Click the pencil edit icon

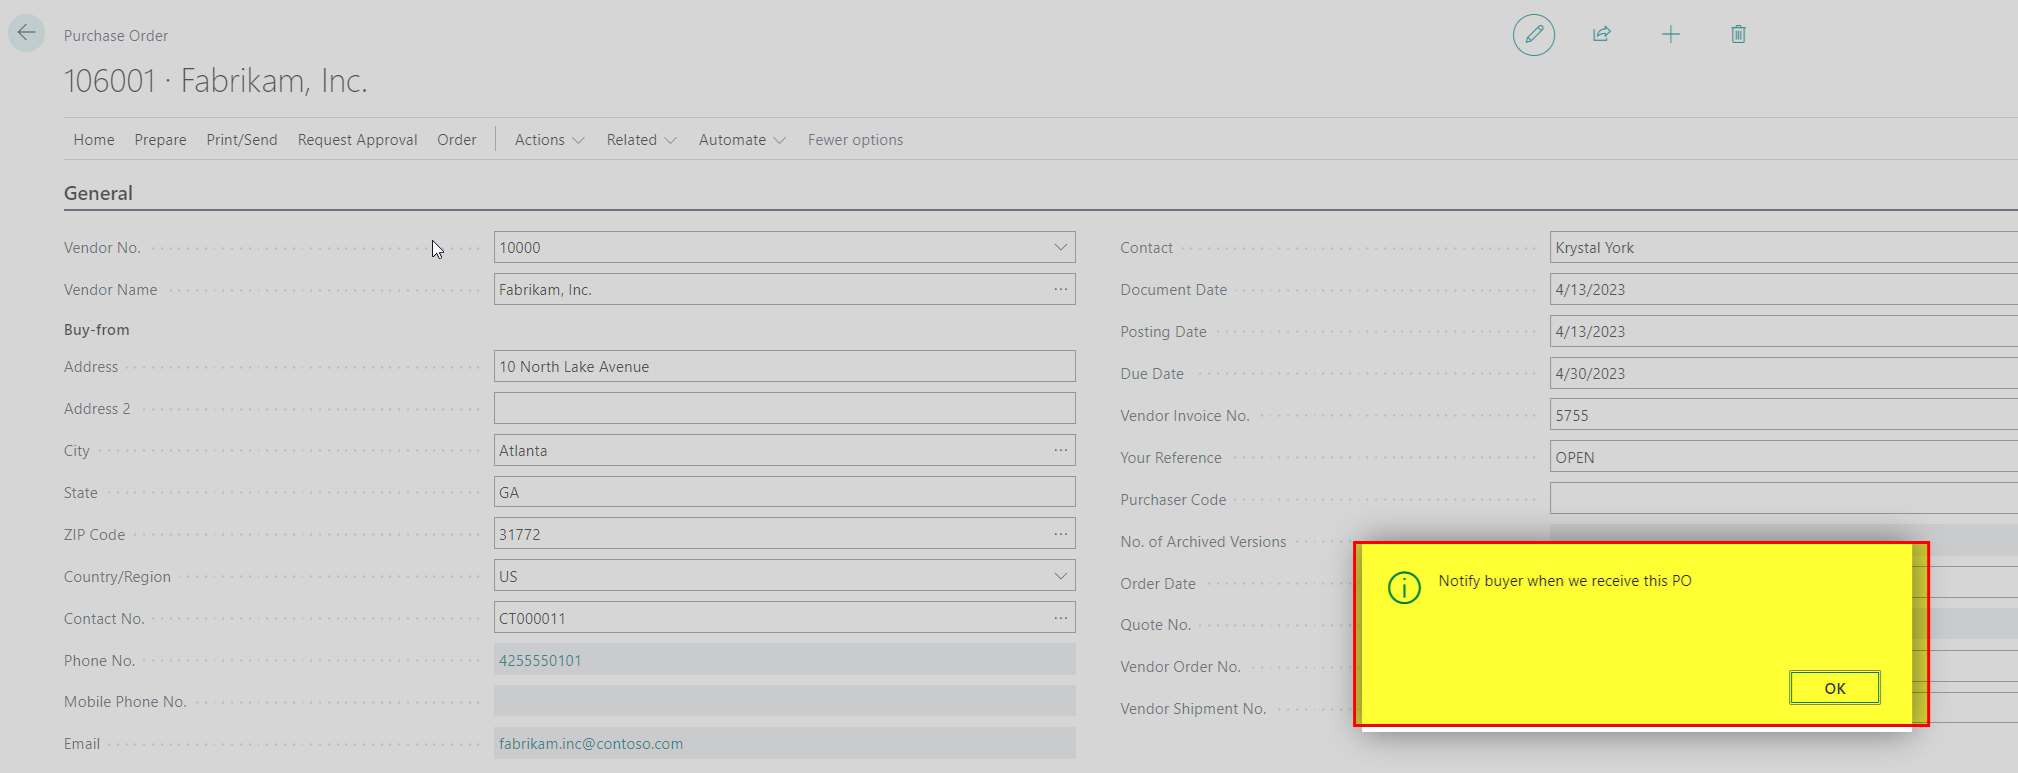pyautogui.click(x=1533, y=35)
